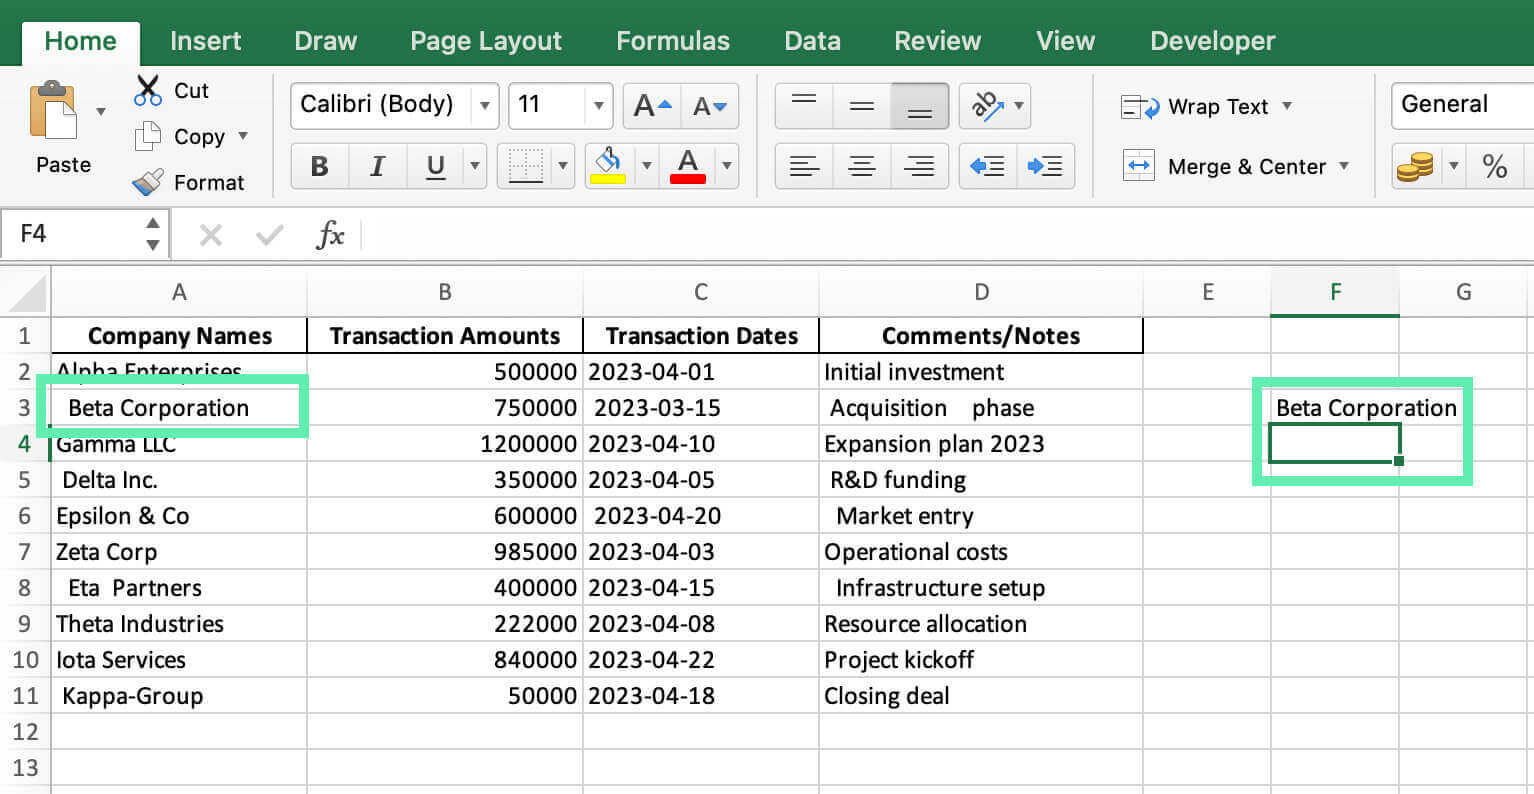Cancel formula entry with X

[x=210, y=235]
